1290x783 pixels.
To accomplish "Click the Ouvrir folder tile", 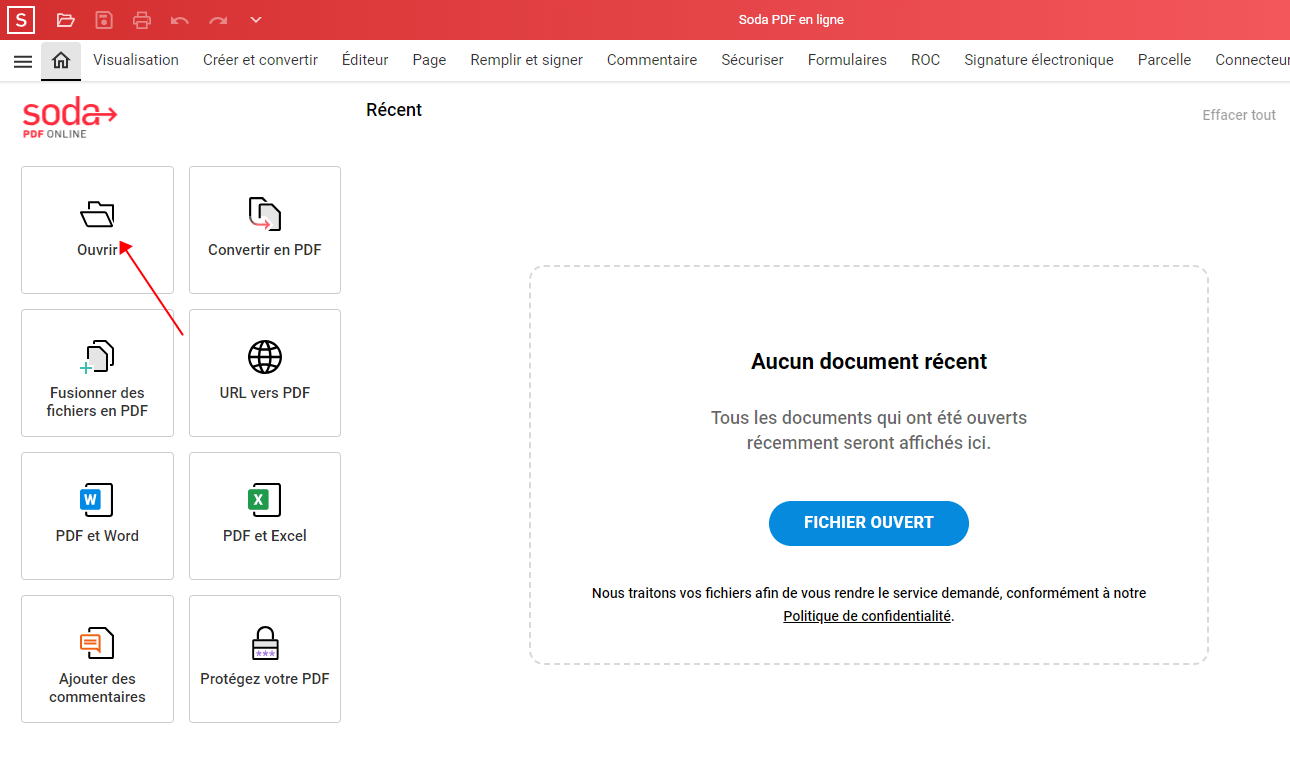I will 97,230.
